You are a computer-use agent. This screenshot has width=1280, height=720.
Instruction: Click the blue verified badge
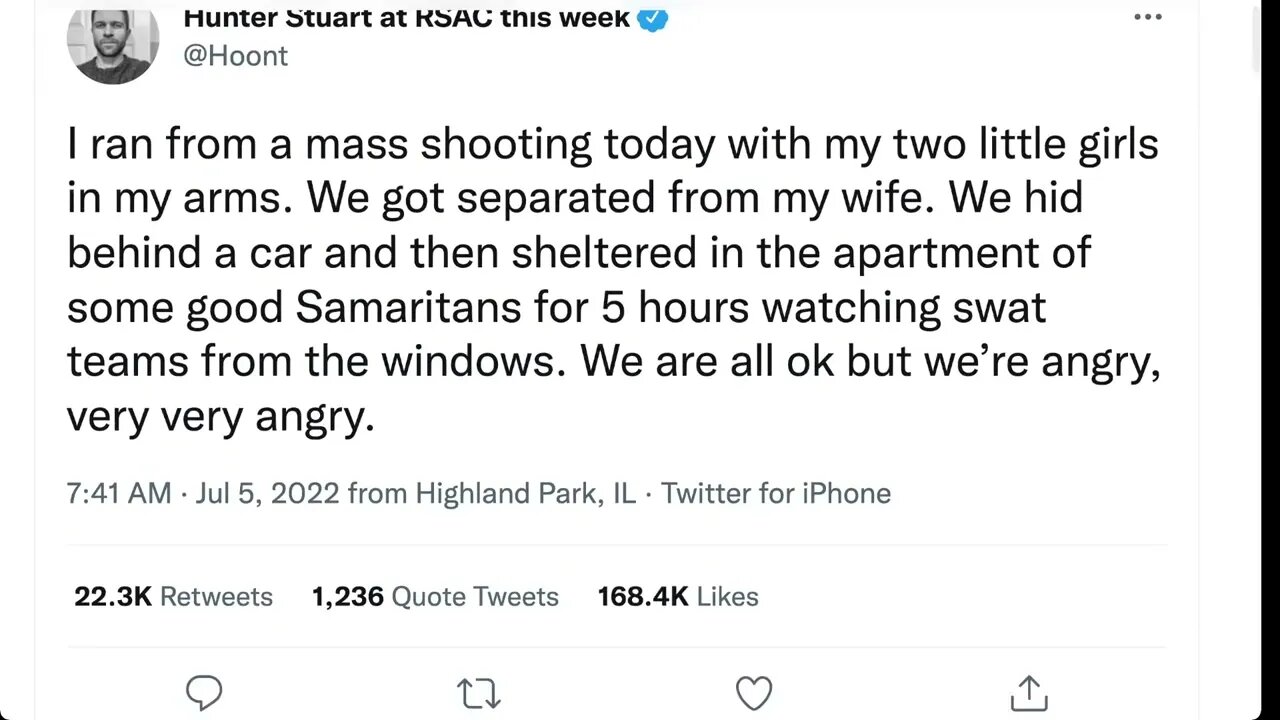(652, 18)
